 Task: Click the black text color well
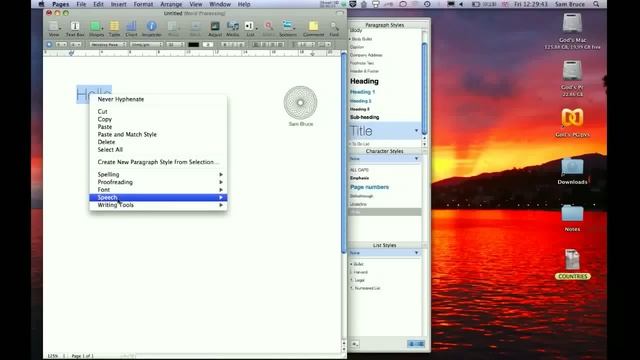(193, 44)
